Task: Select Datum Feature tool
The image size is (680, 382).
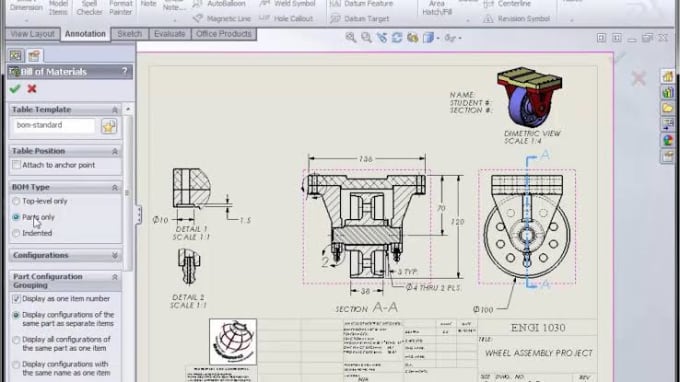Action: tap(361, 3)
